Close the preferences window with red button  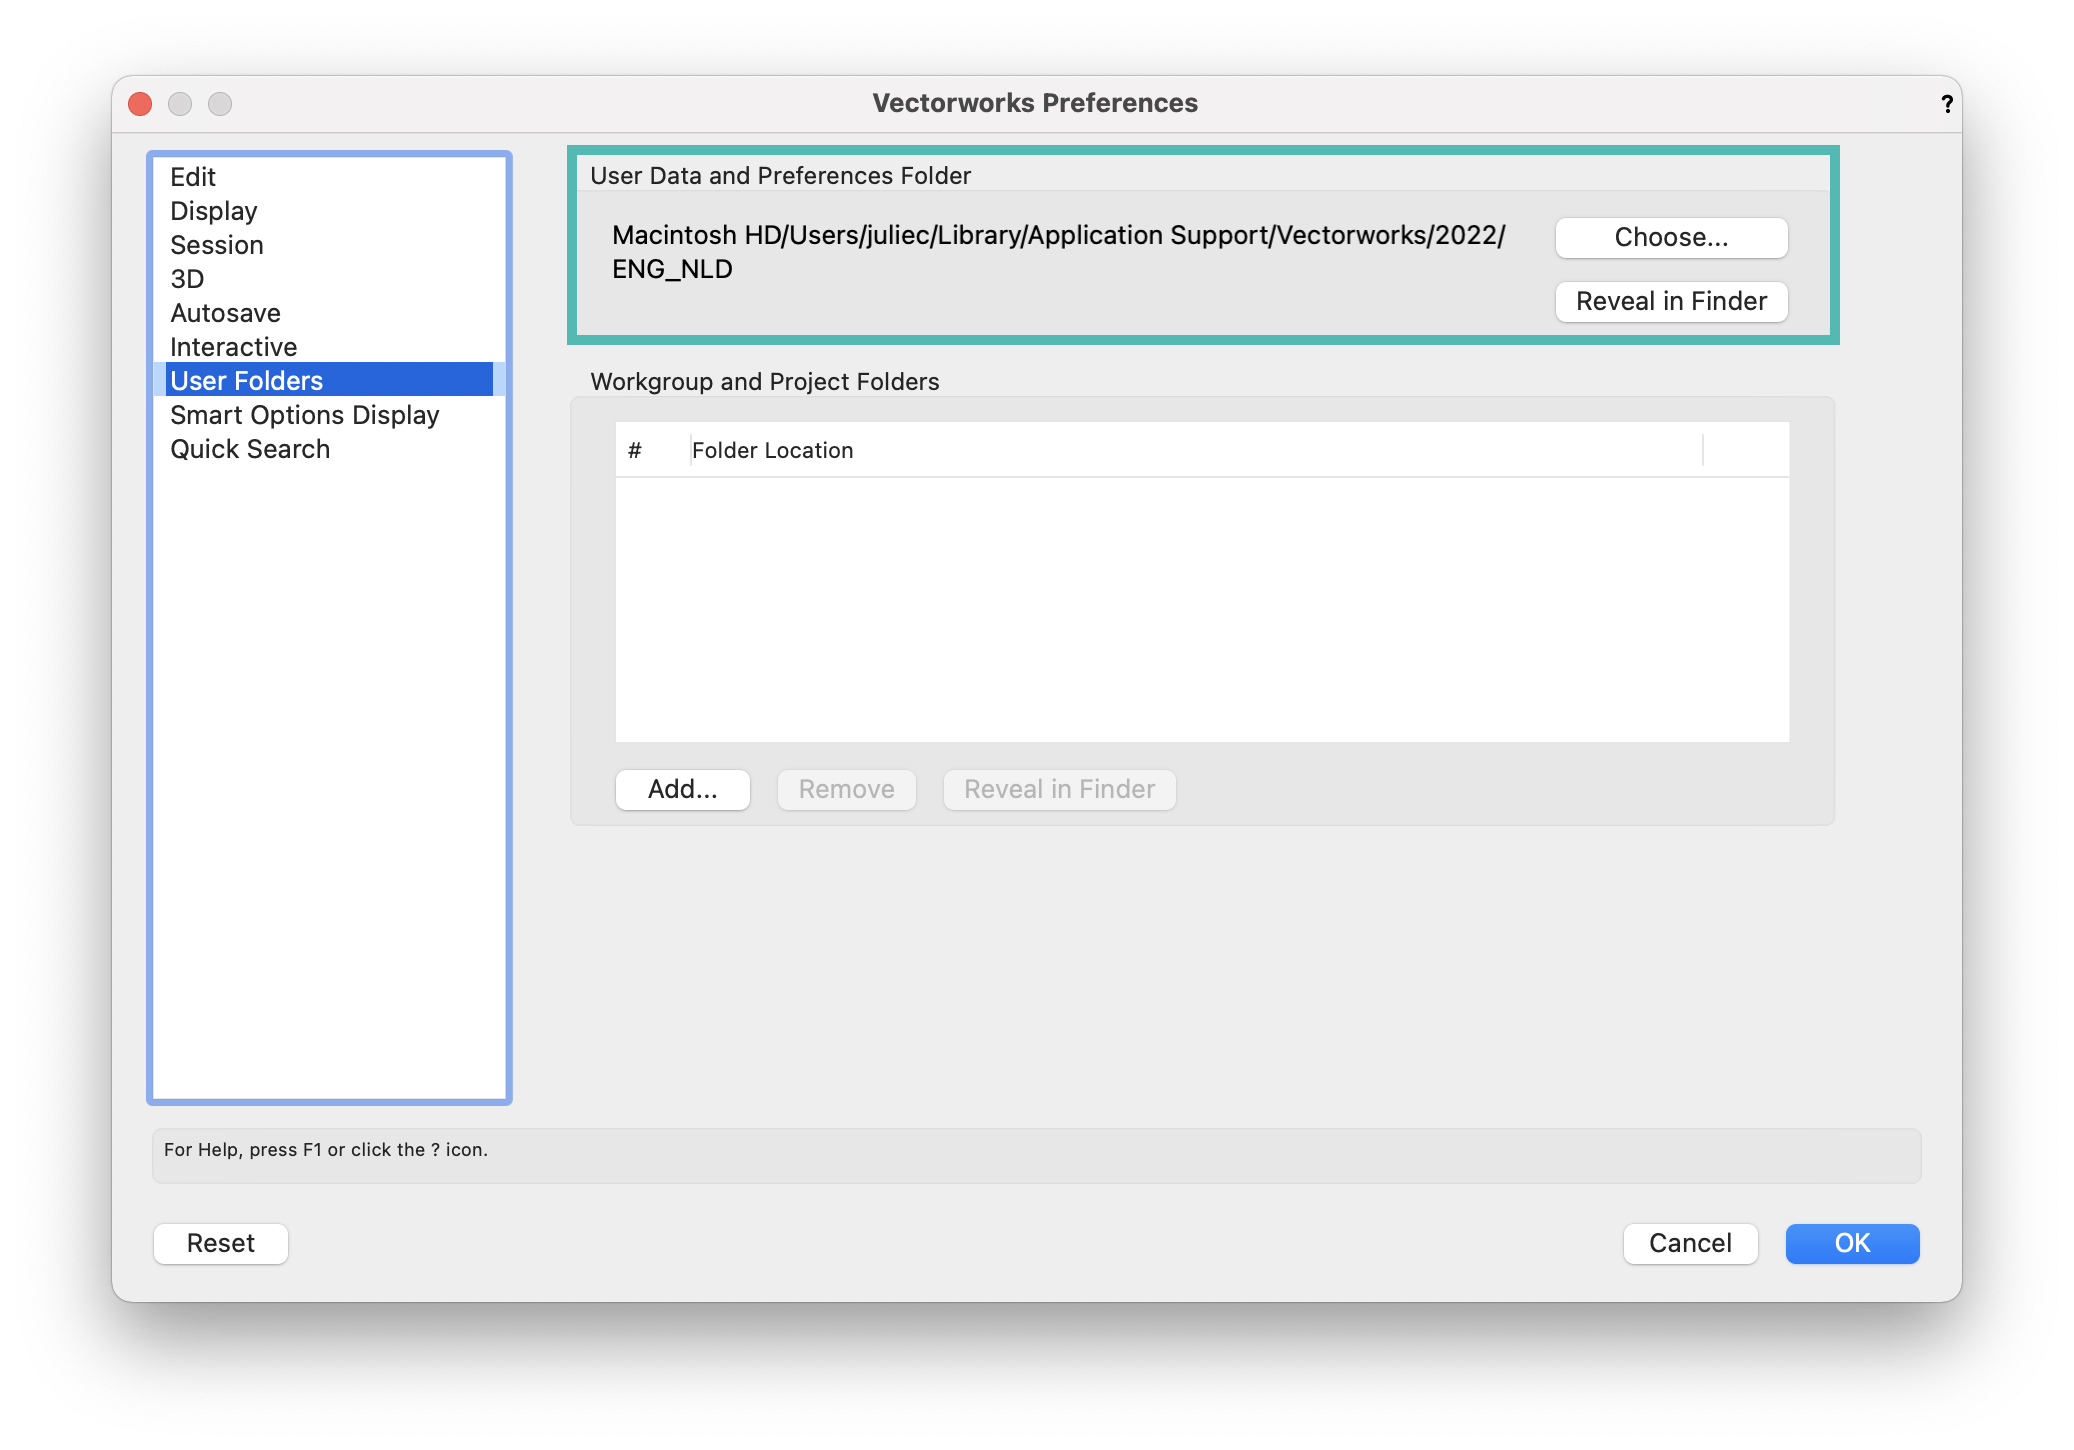coord(140,104)
